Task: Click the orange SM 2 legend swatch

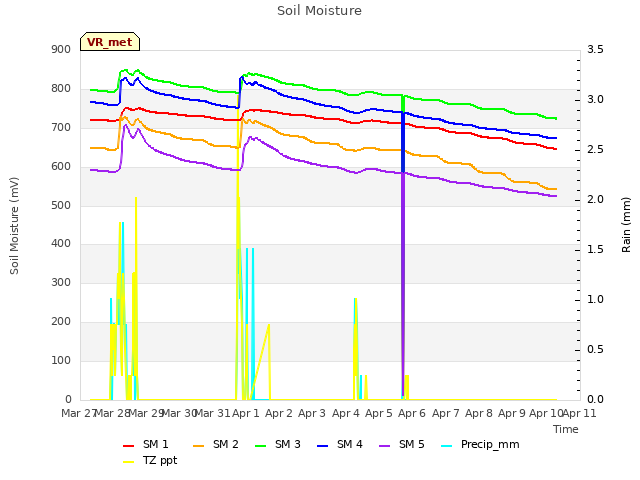Action: click(x=198, y=446)
